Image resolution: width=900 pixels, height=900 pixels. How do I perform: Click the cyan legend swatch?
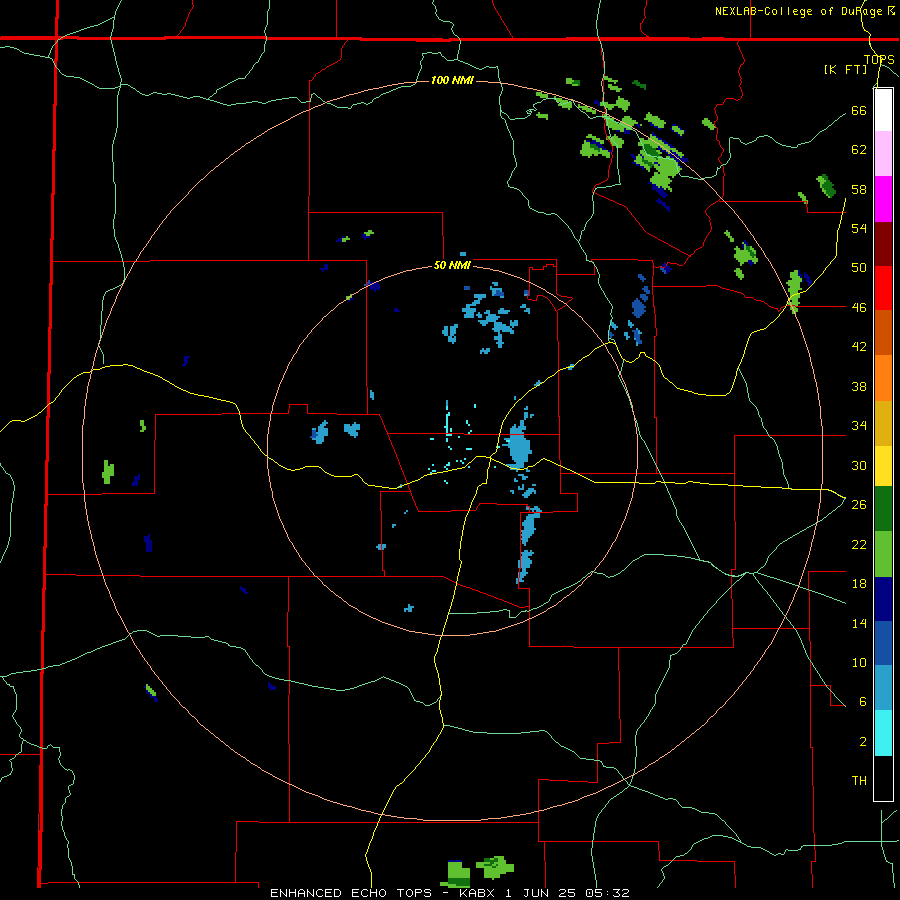(883, 733)
